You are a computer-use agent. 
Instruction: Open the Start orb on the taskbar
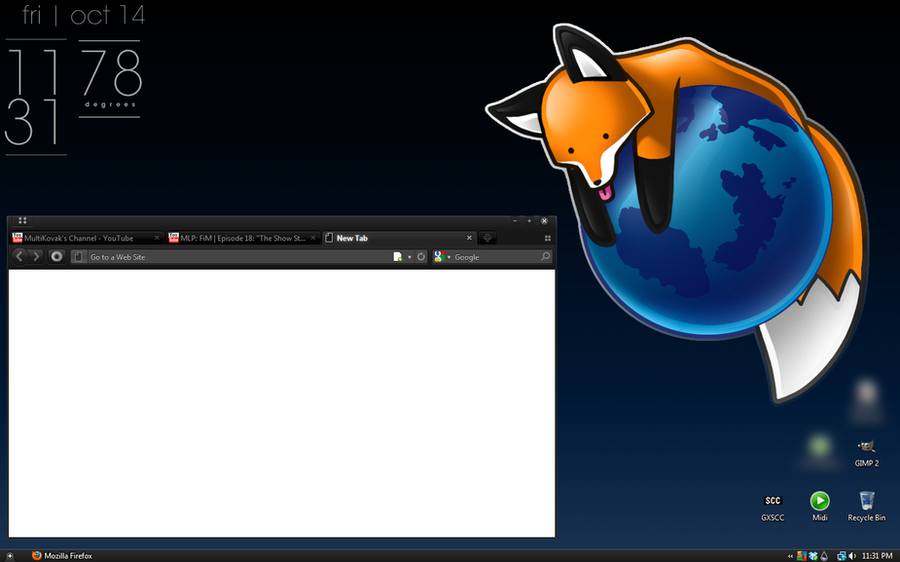coord(9,556)
